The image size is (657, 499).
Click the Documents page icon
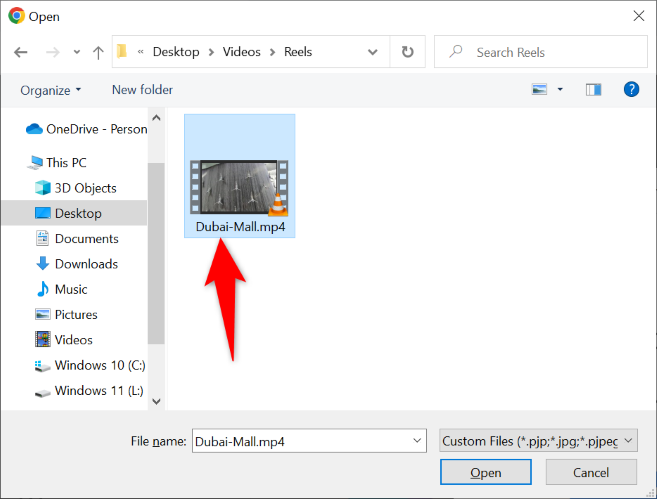42,238
